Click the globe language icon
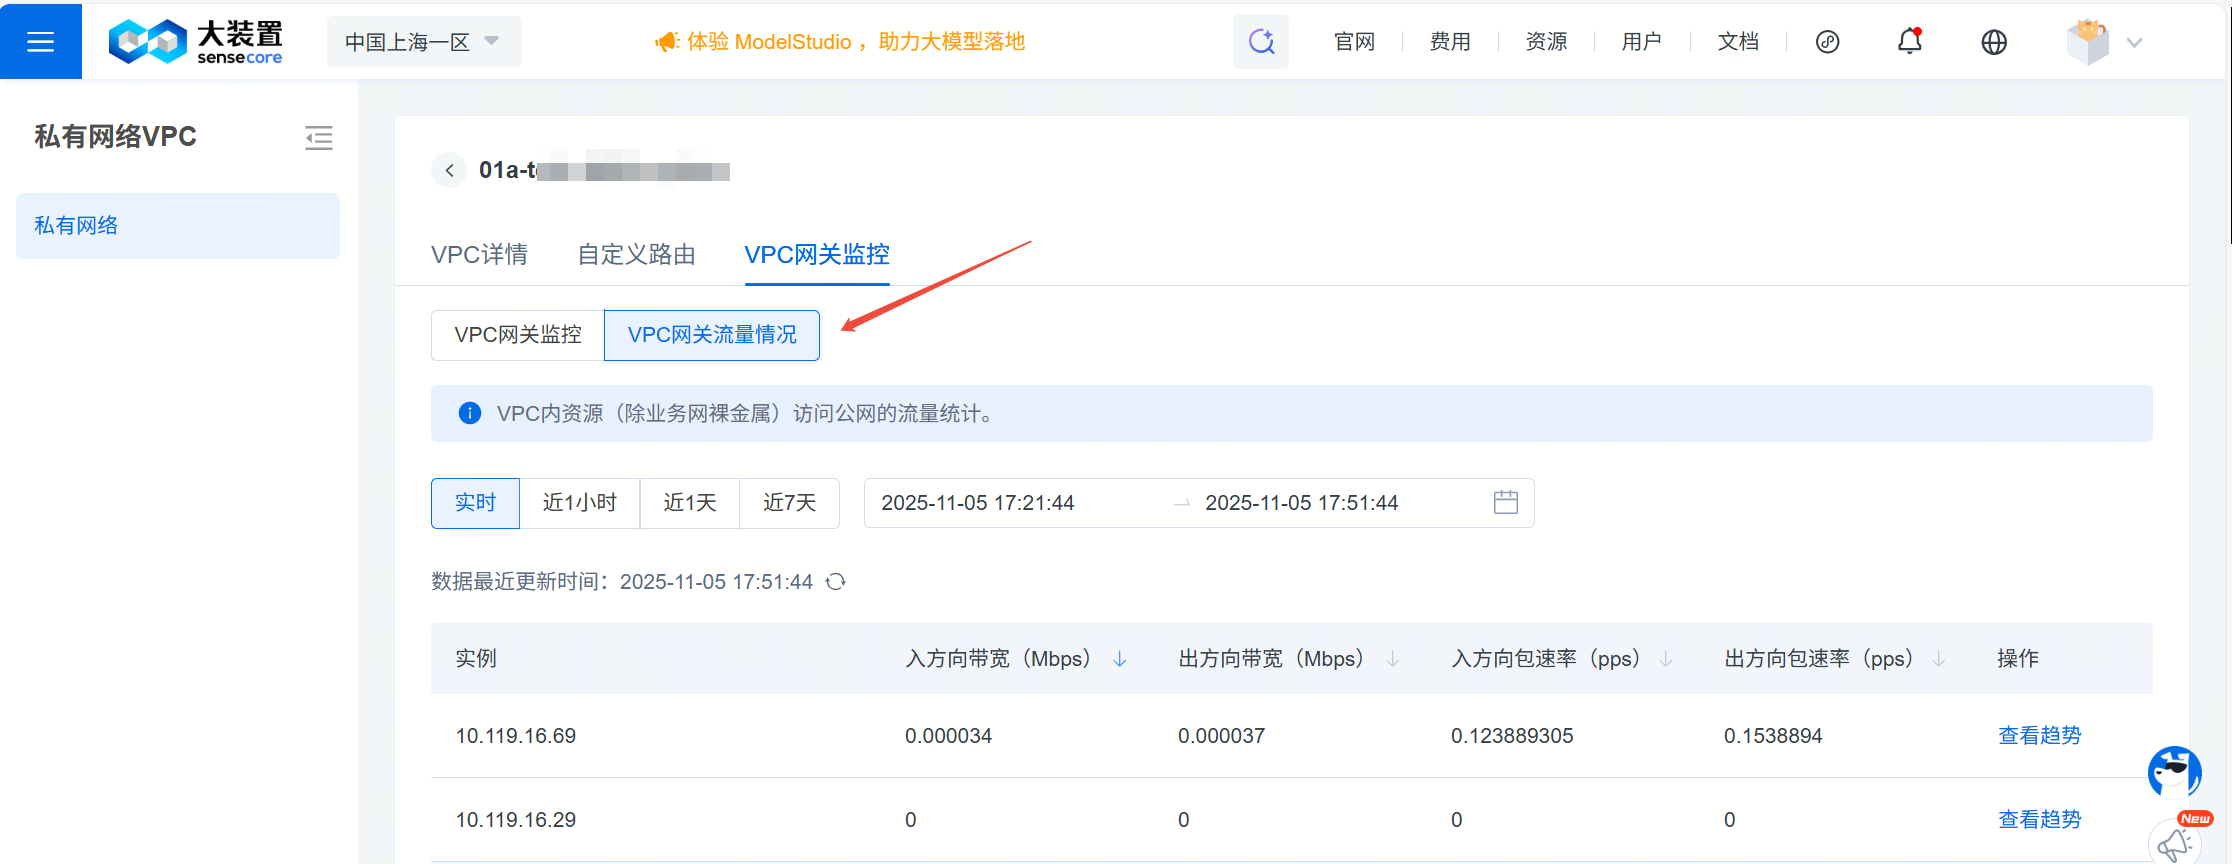 click(x=1993, y=42)
